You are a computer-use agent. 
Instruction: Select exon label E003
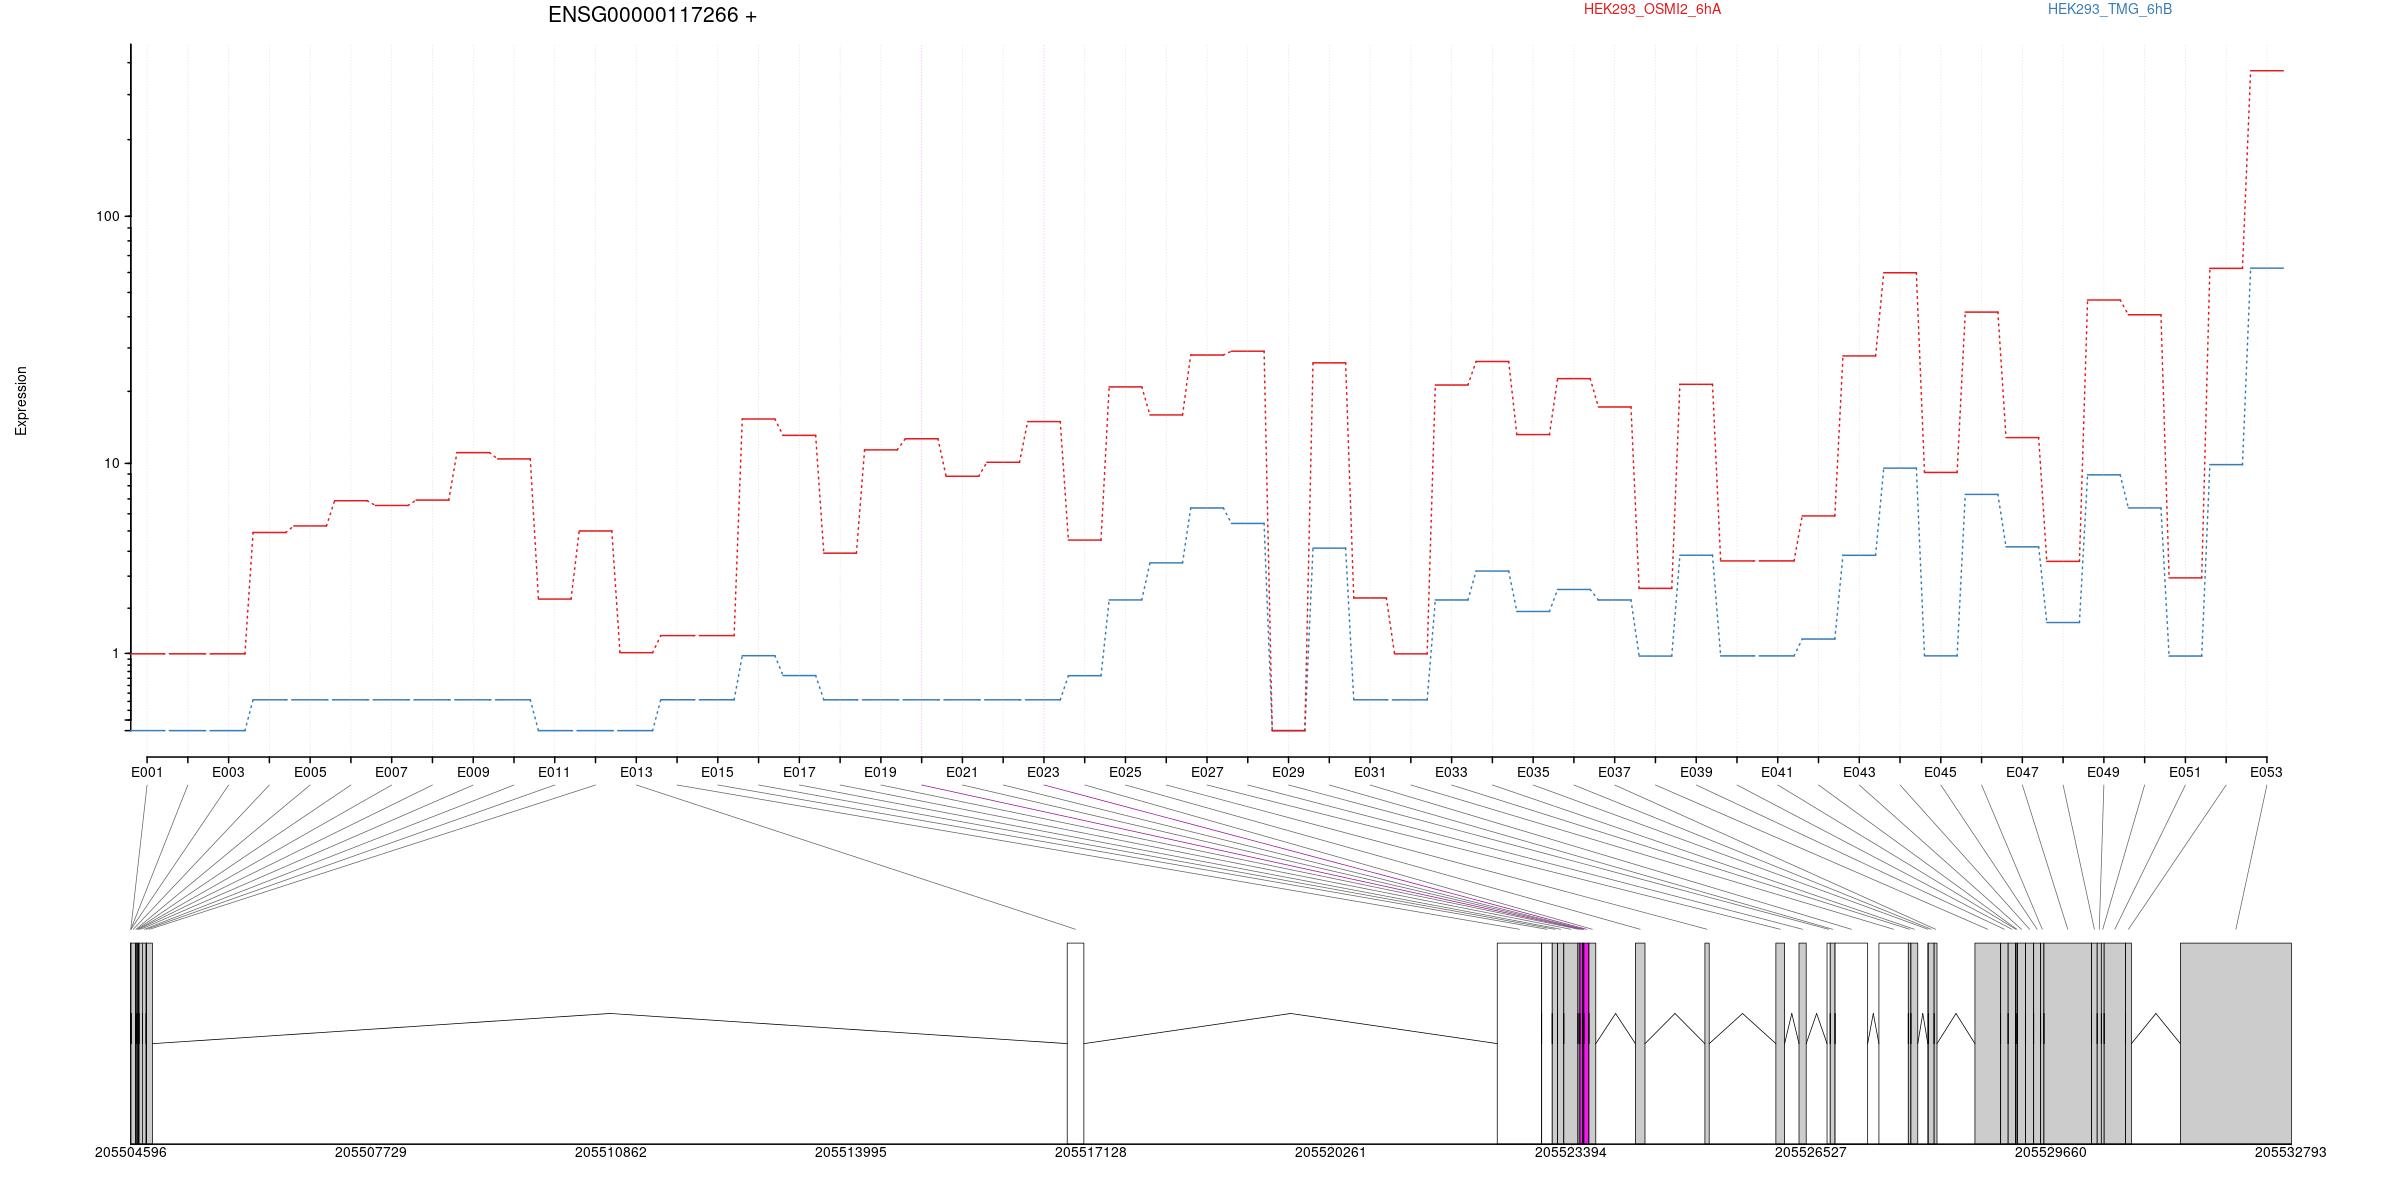pyautogui.click(x=228, y=772)
